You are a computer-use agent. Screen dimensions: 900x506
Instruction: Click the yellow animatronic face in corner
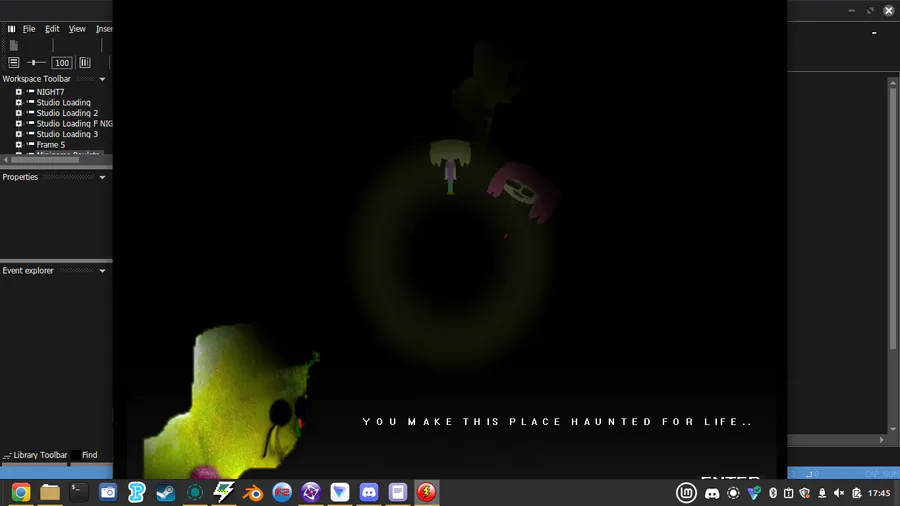pyautogui.click(x=232, y=402)
